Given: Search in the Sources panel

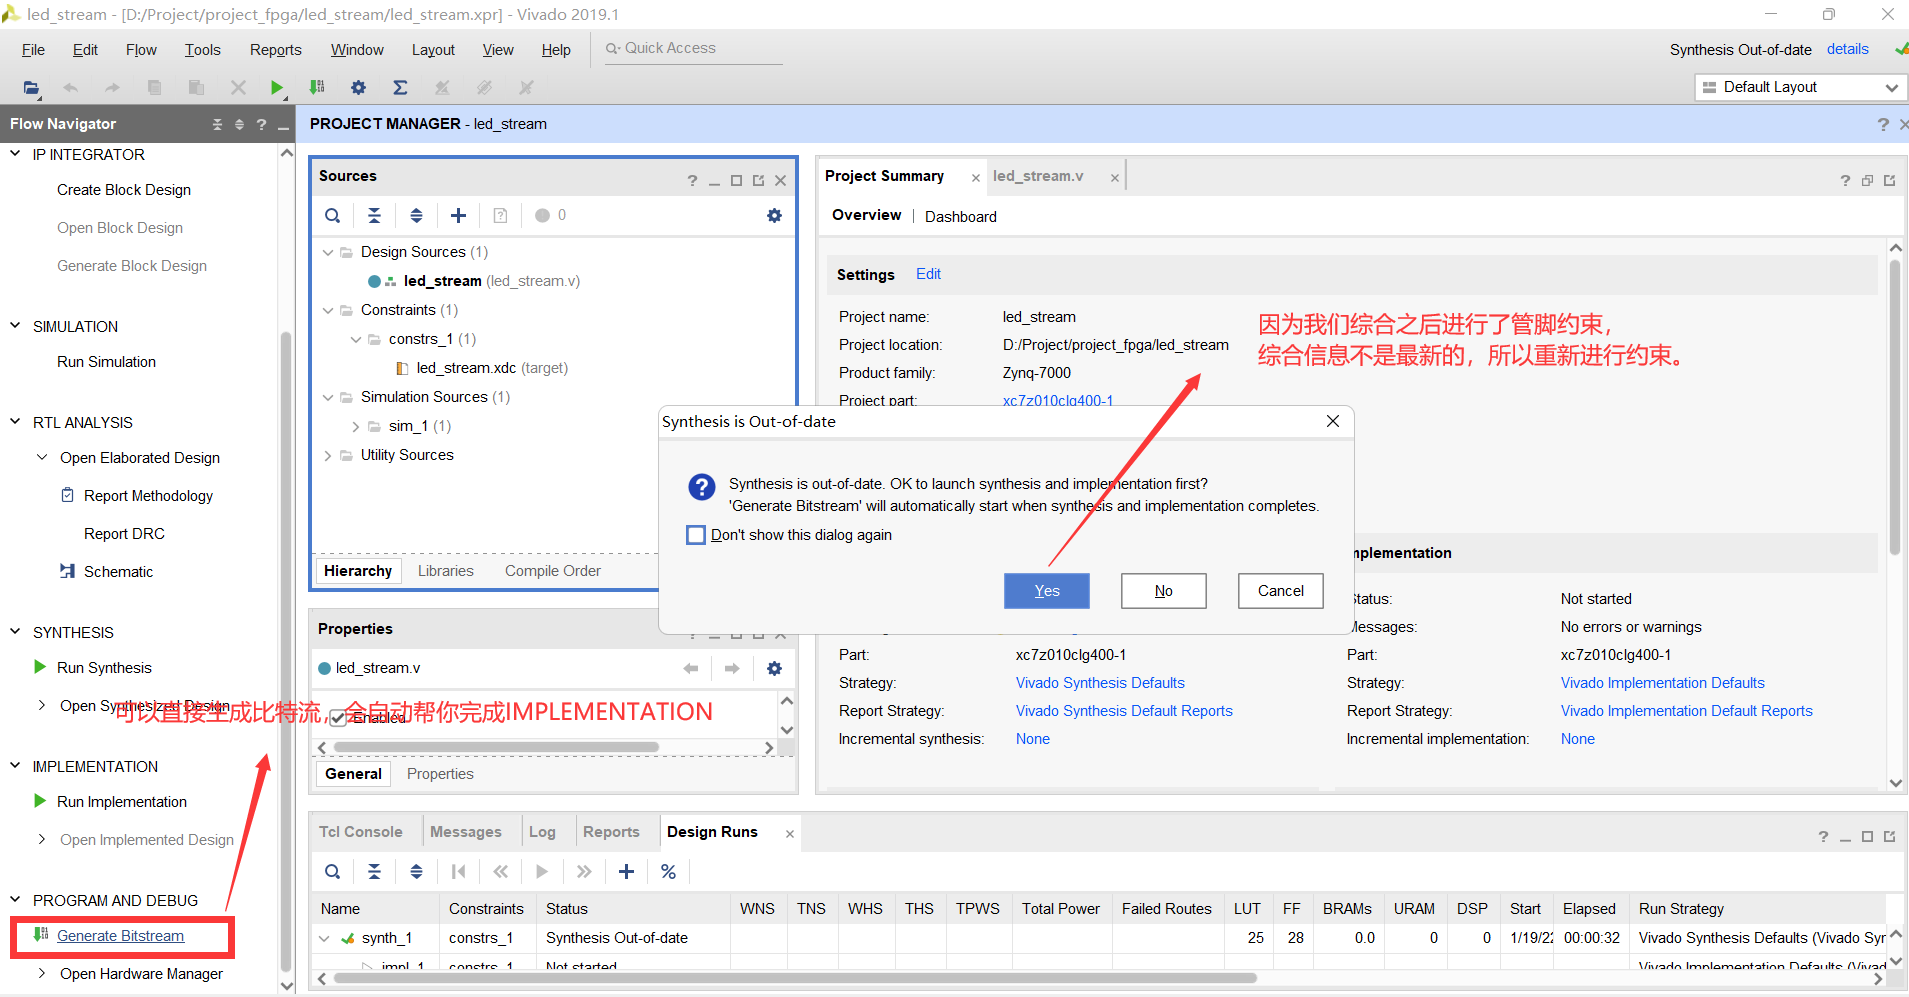Looking at the screenshot, I should click(333, 215).
